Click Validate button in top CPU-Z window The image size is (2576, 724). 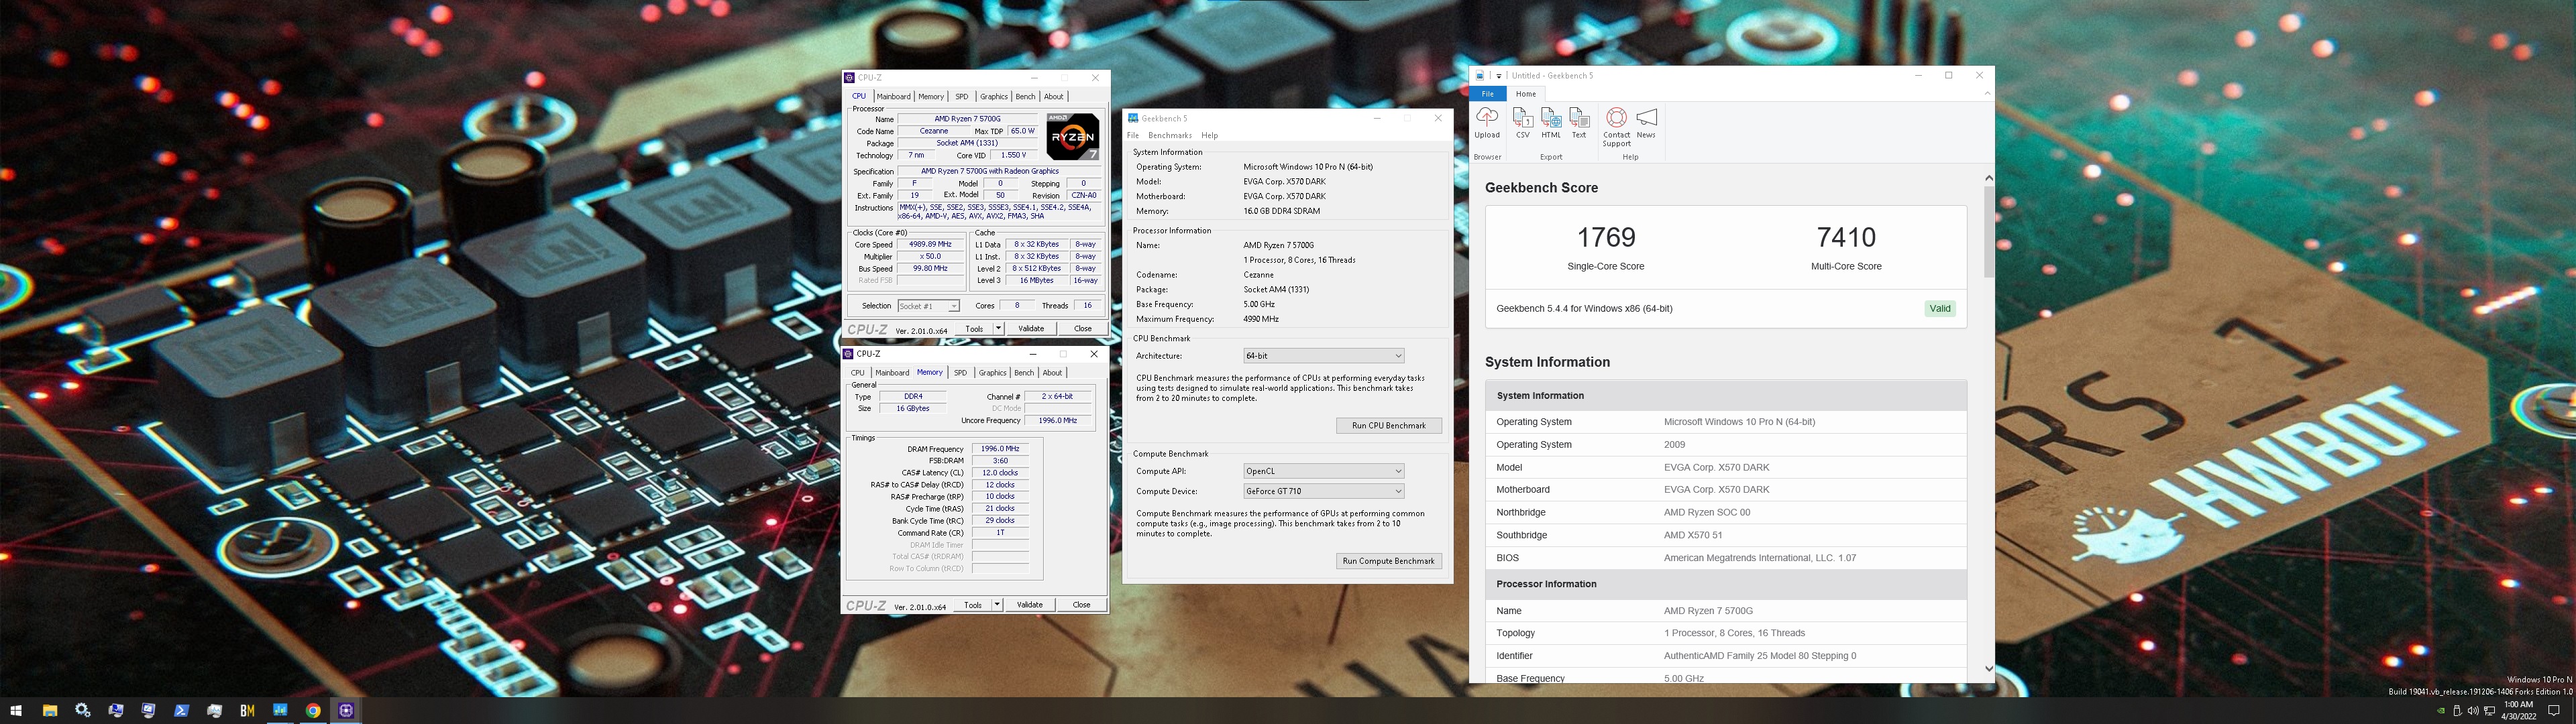[x=1031, y=329]
